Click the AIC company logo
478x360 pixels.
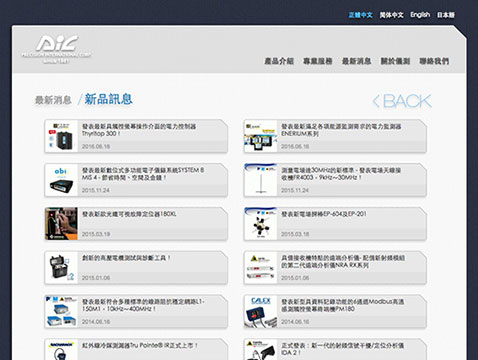click(x=56, y=49)
